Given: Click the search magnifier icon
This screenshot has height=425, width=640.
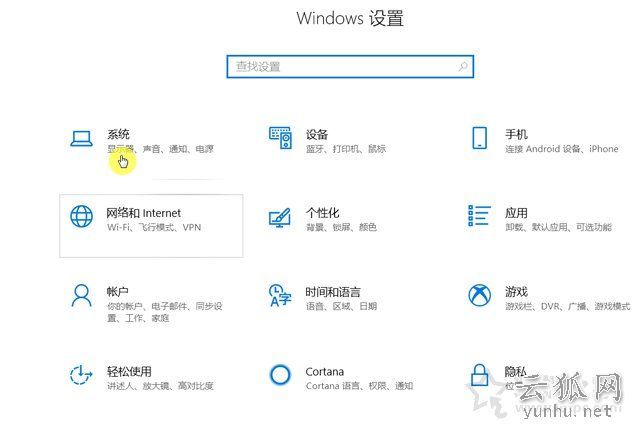Looking at the screenshot, I should click(463, 66).
